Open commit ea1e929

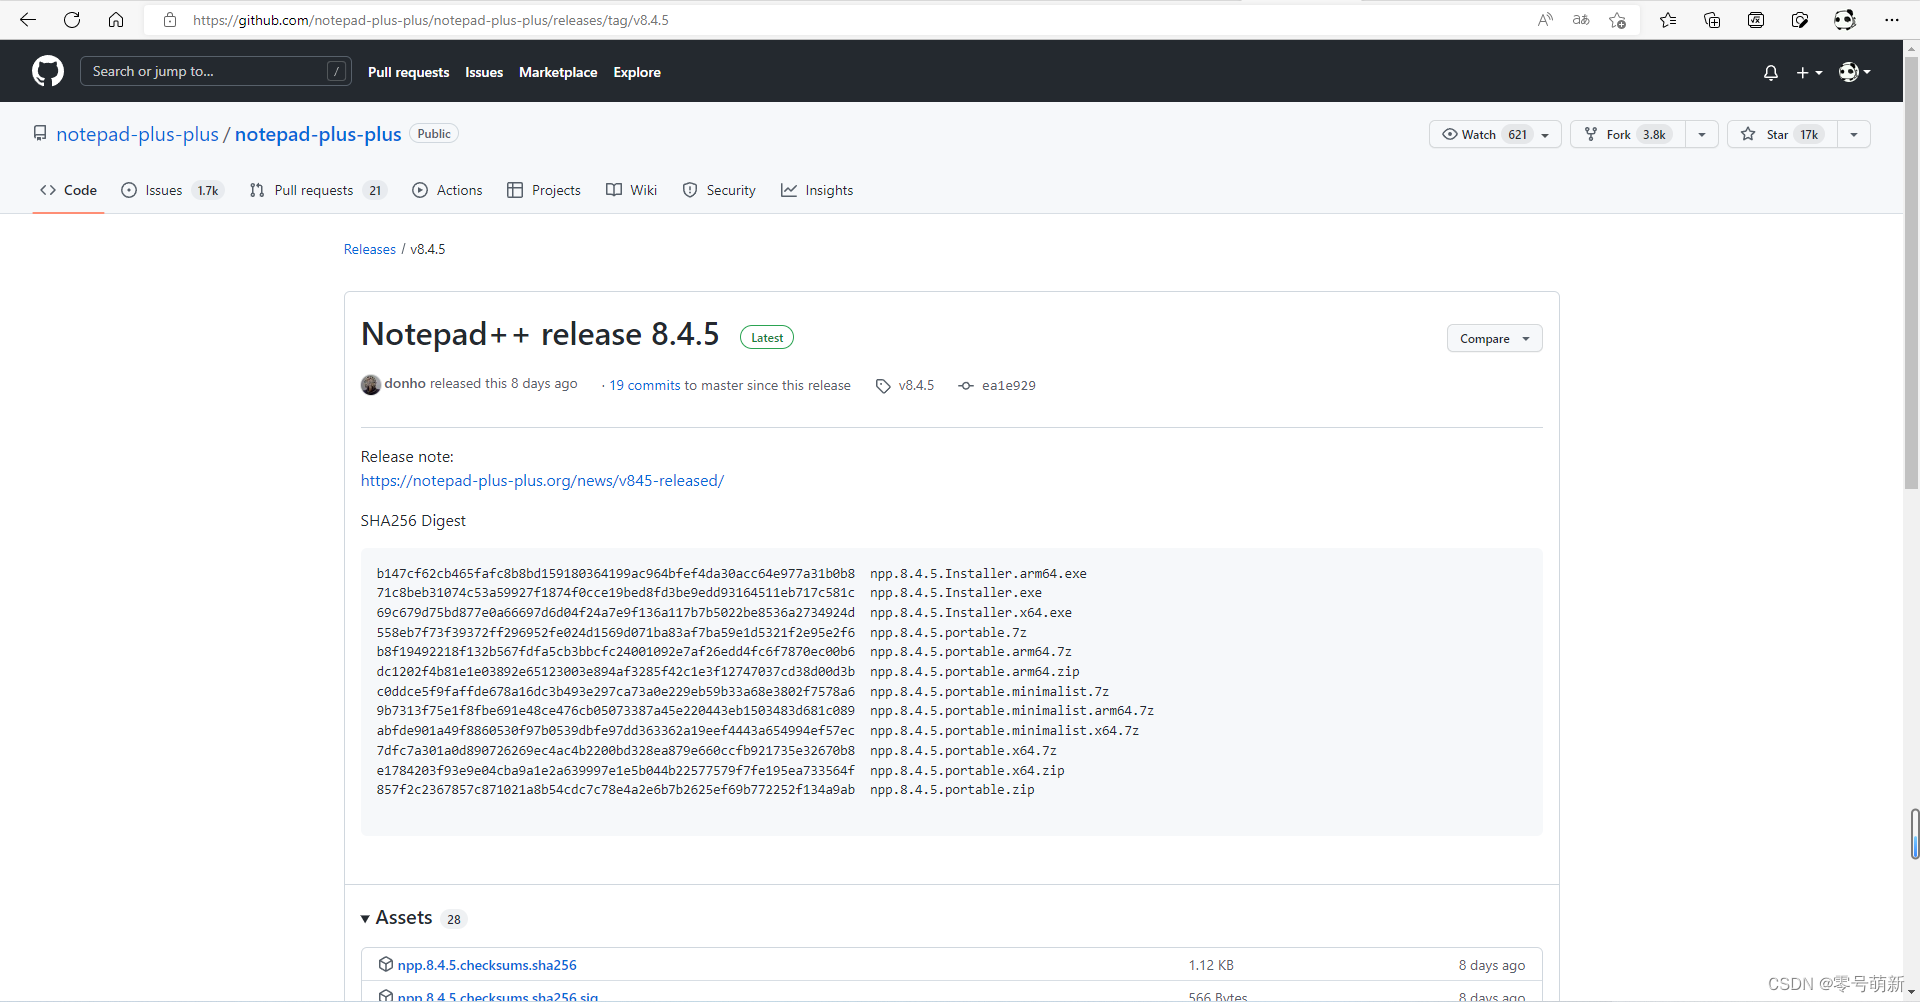1008,385
